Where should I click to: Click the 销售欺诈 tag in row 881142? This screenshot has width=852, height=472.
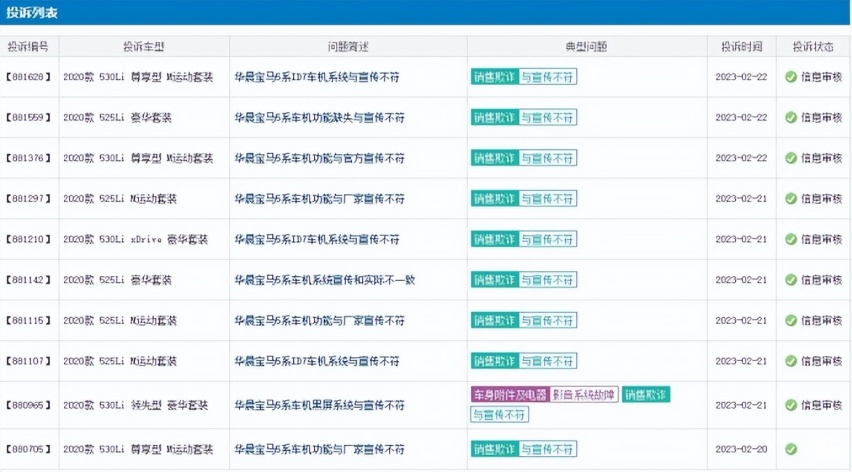tap(494, 280)
